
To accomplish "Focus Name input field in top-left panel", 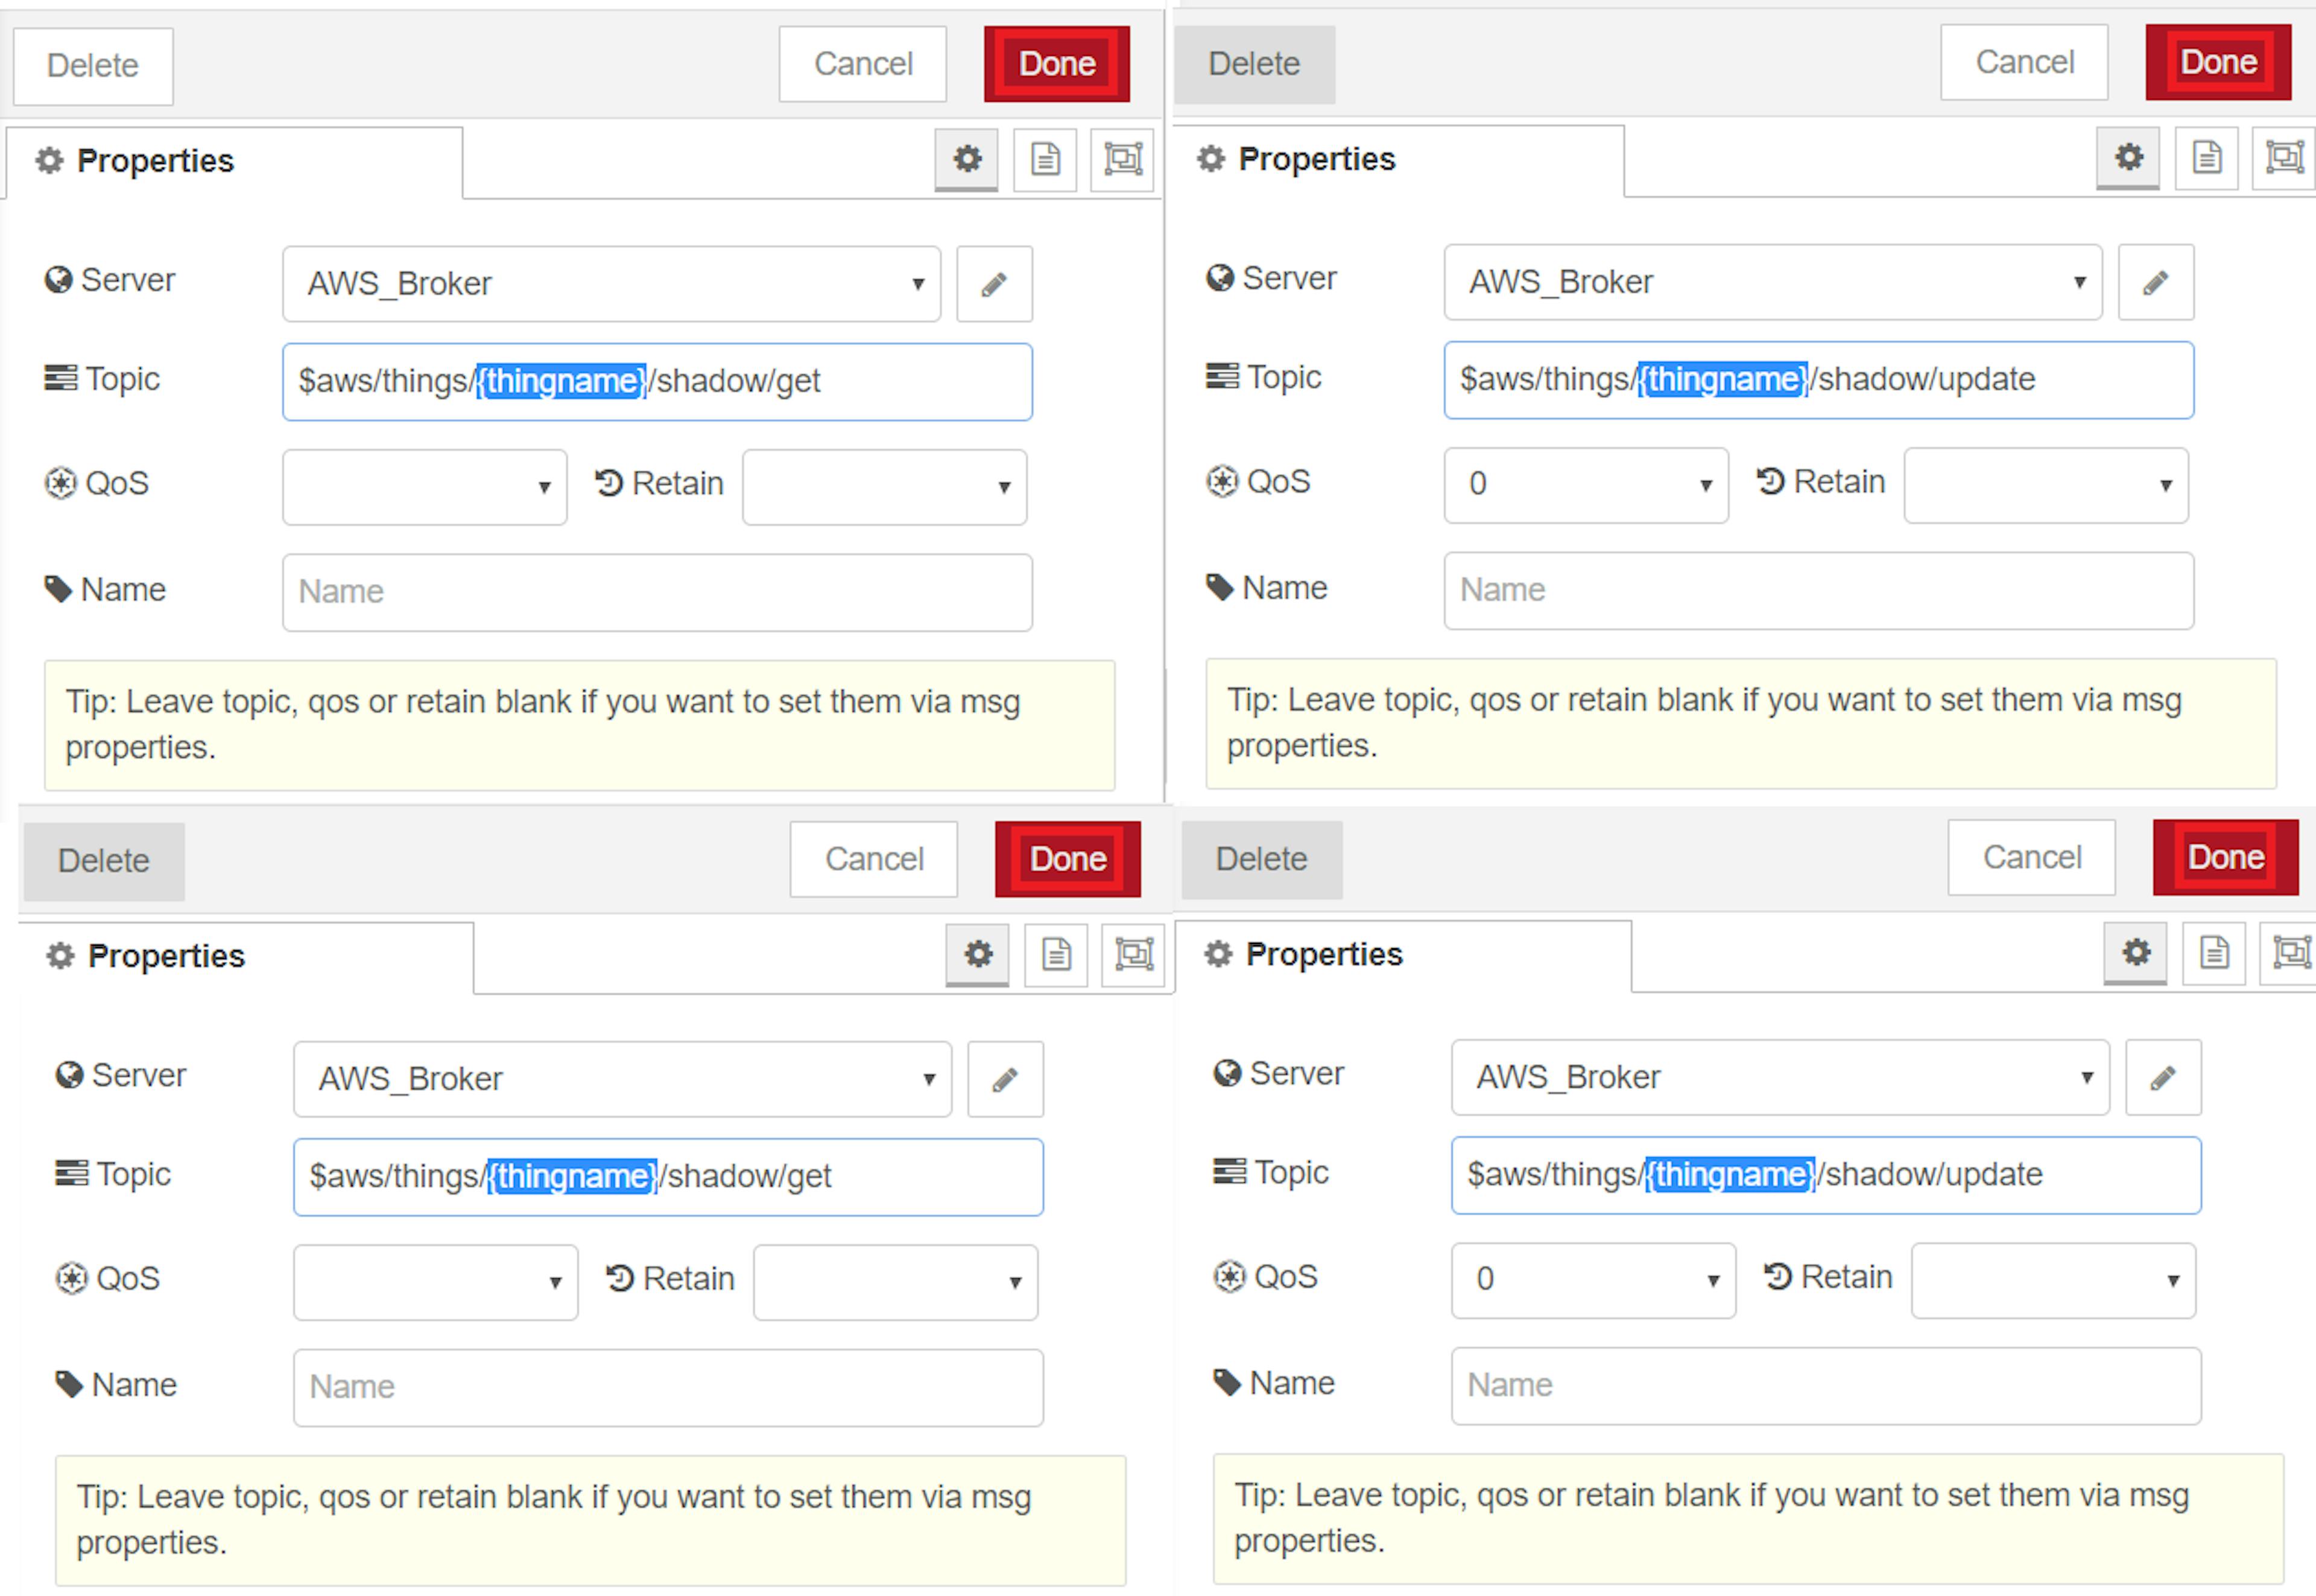I will tap(657, 592).
